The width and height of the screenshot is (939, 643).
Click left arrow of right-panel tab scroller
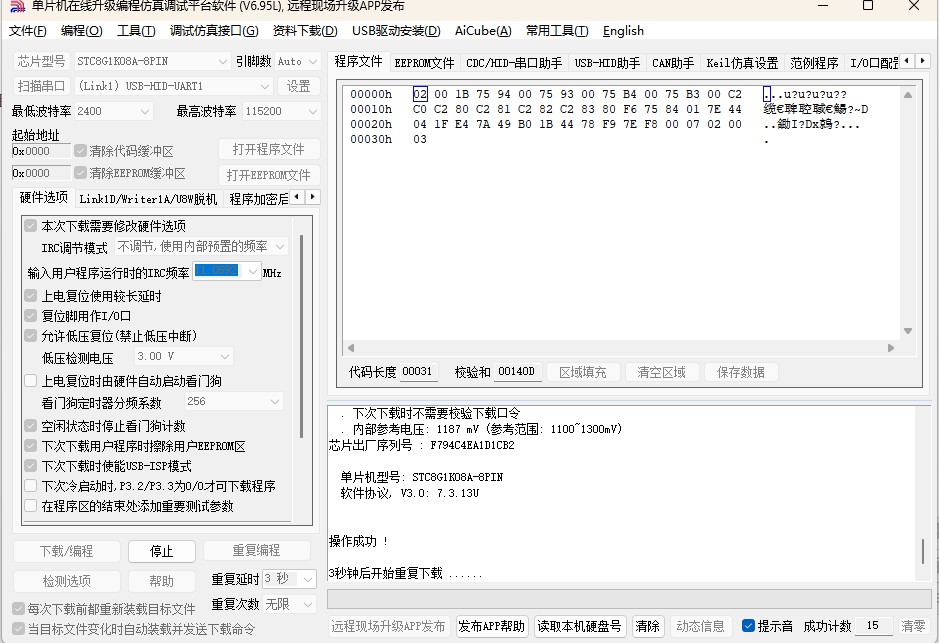pyautogui.click(x=907, y=60)
